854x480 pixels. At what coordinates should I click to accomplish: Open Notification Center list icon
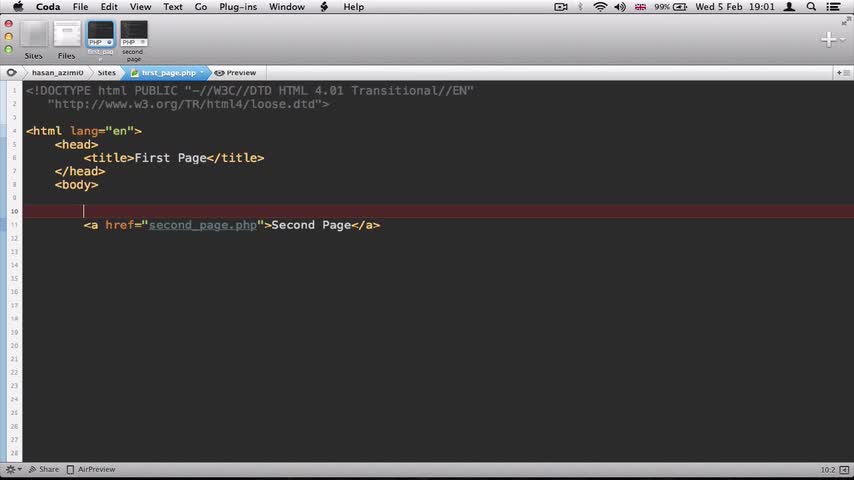tap(833, 7)
